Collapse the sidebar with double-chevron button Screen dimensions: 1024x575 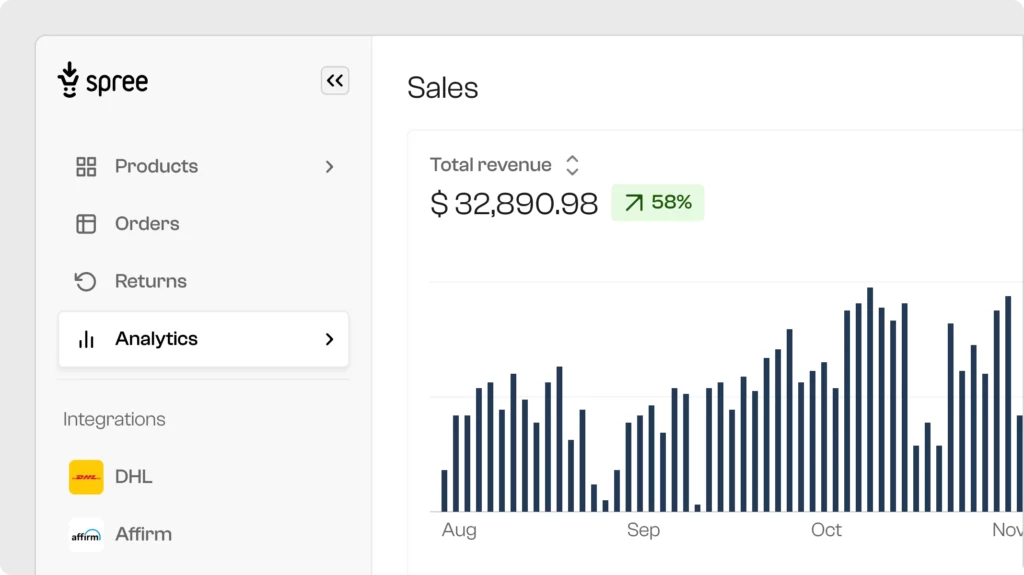point(335,81)
